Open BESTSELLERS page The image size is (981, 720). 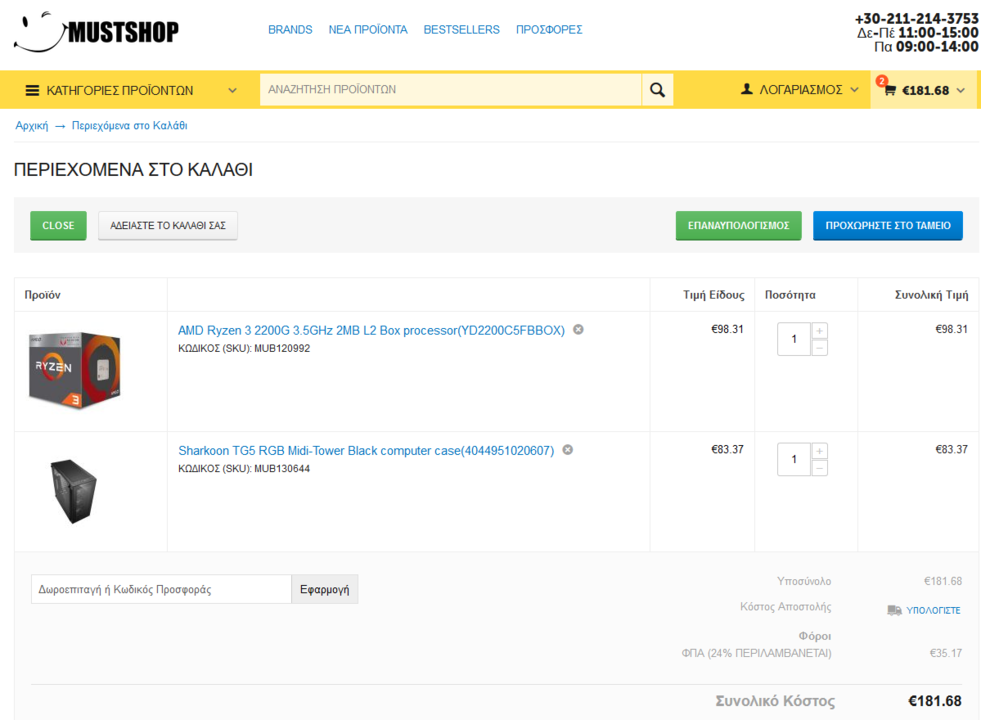click(462, 29)
